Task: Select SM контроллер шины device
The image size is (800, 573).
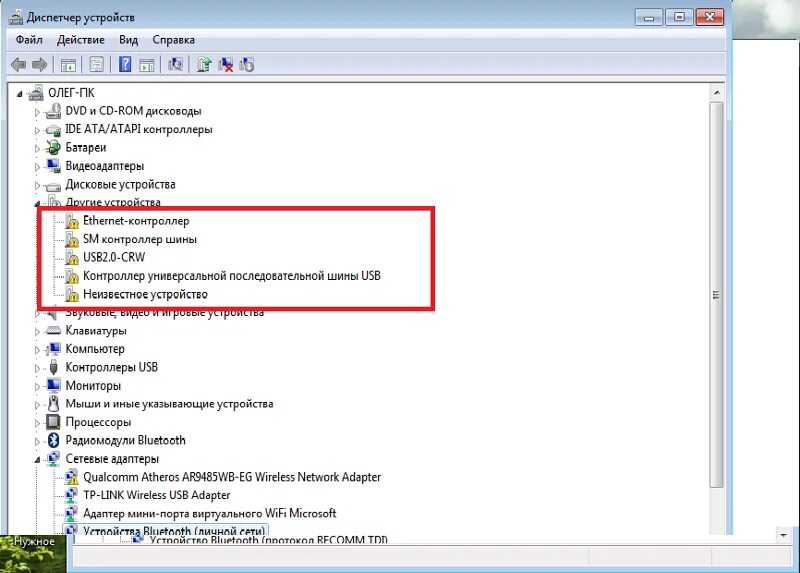Action: [140, 239]
